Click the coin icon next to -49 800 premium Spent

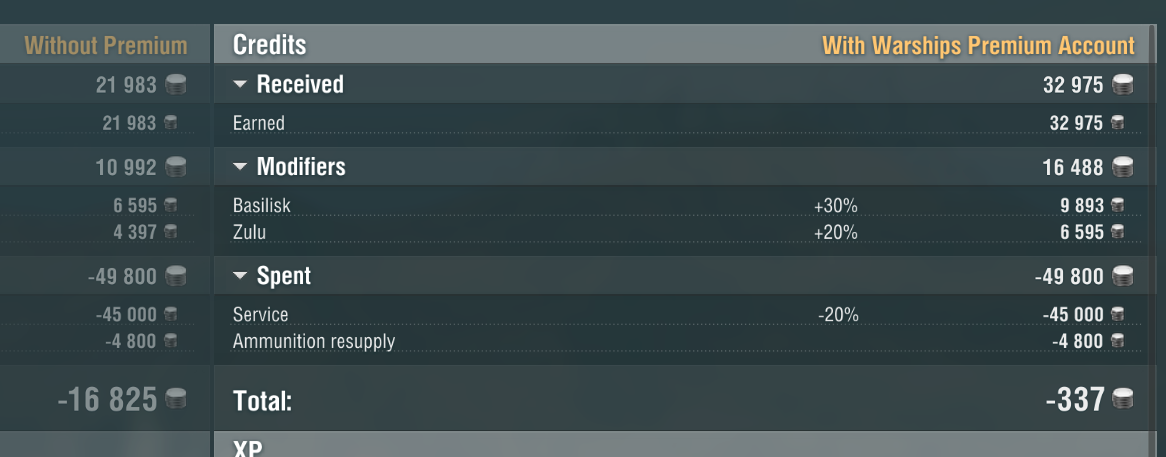(x=1122, y=277)
